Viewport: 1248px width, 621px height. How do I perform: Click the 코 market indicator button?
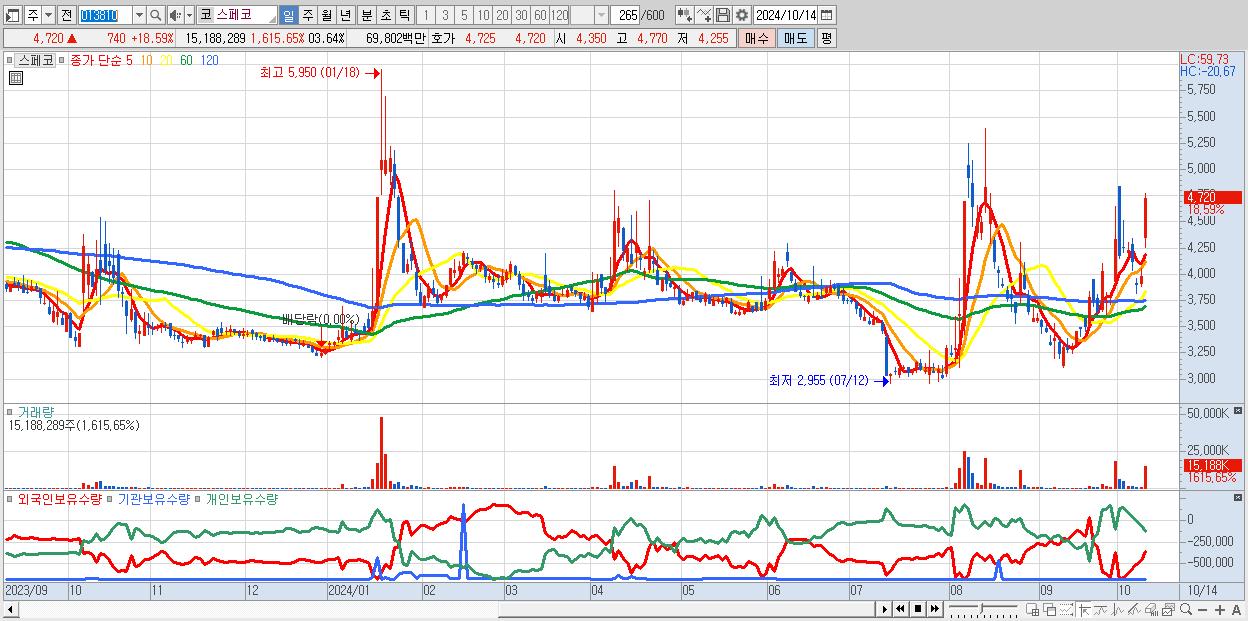[205, 15]
